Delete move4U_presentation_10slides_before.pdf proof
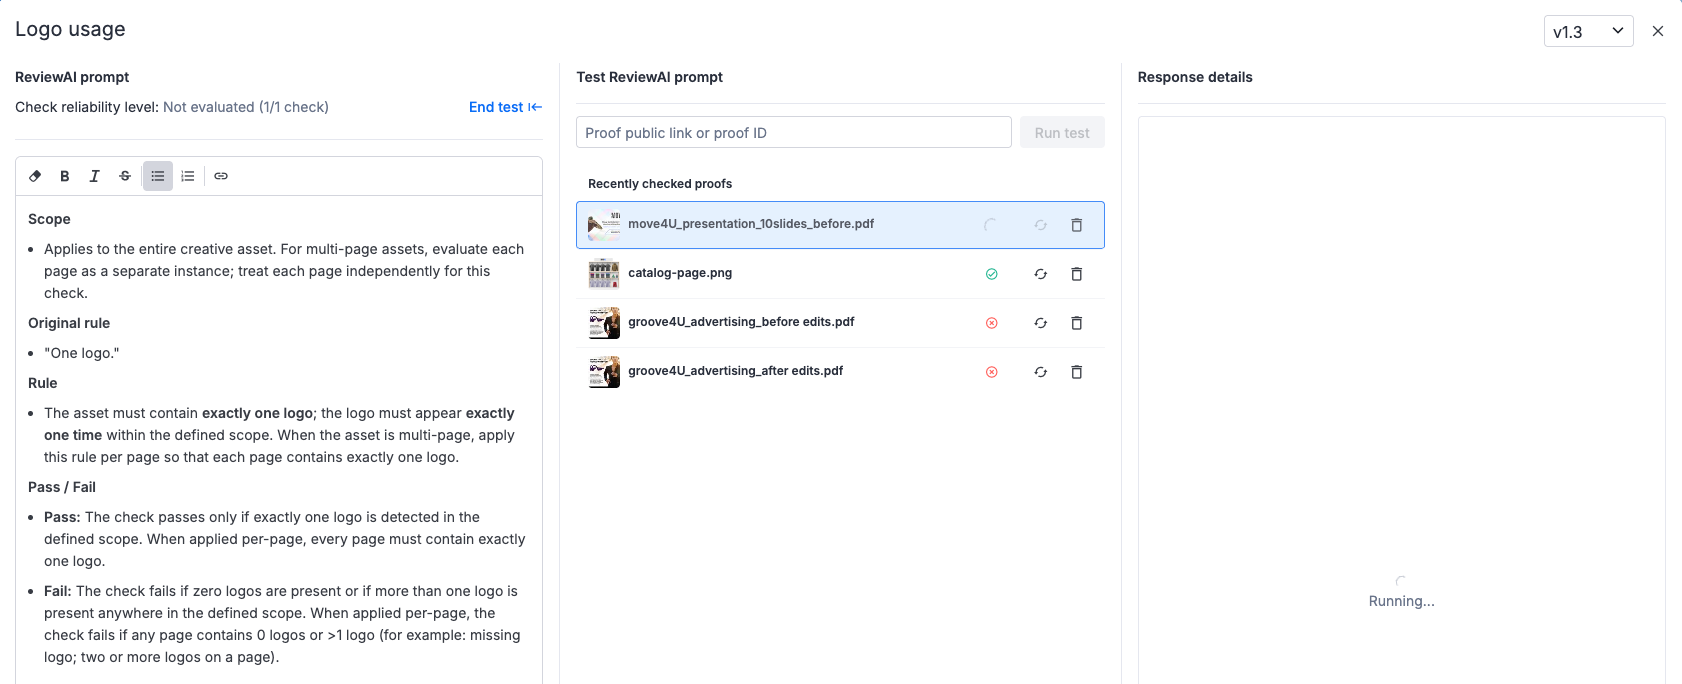The height and width of the screenshot is (684, 1682). [x=1077, y=225]
